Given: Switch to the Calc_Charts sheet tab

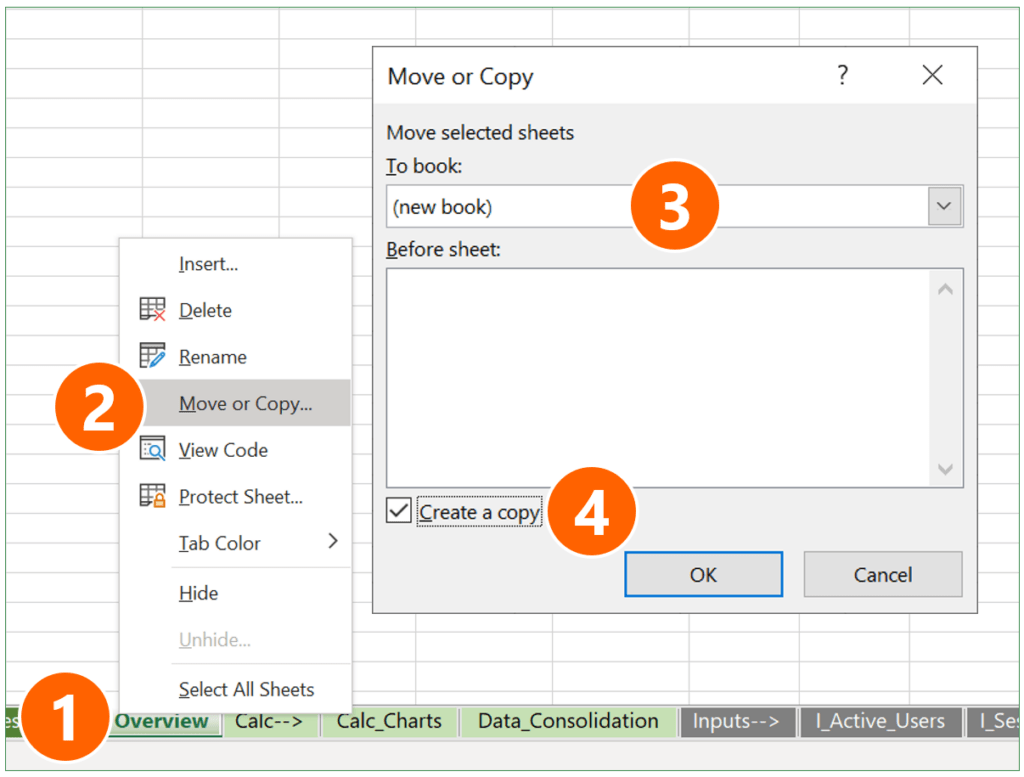Looking at the screenshot, I should coord(389,721).
